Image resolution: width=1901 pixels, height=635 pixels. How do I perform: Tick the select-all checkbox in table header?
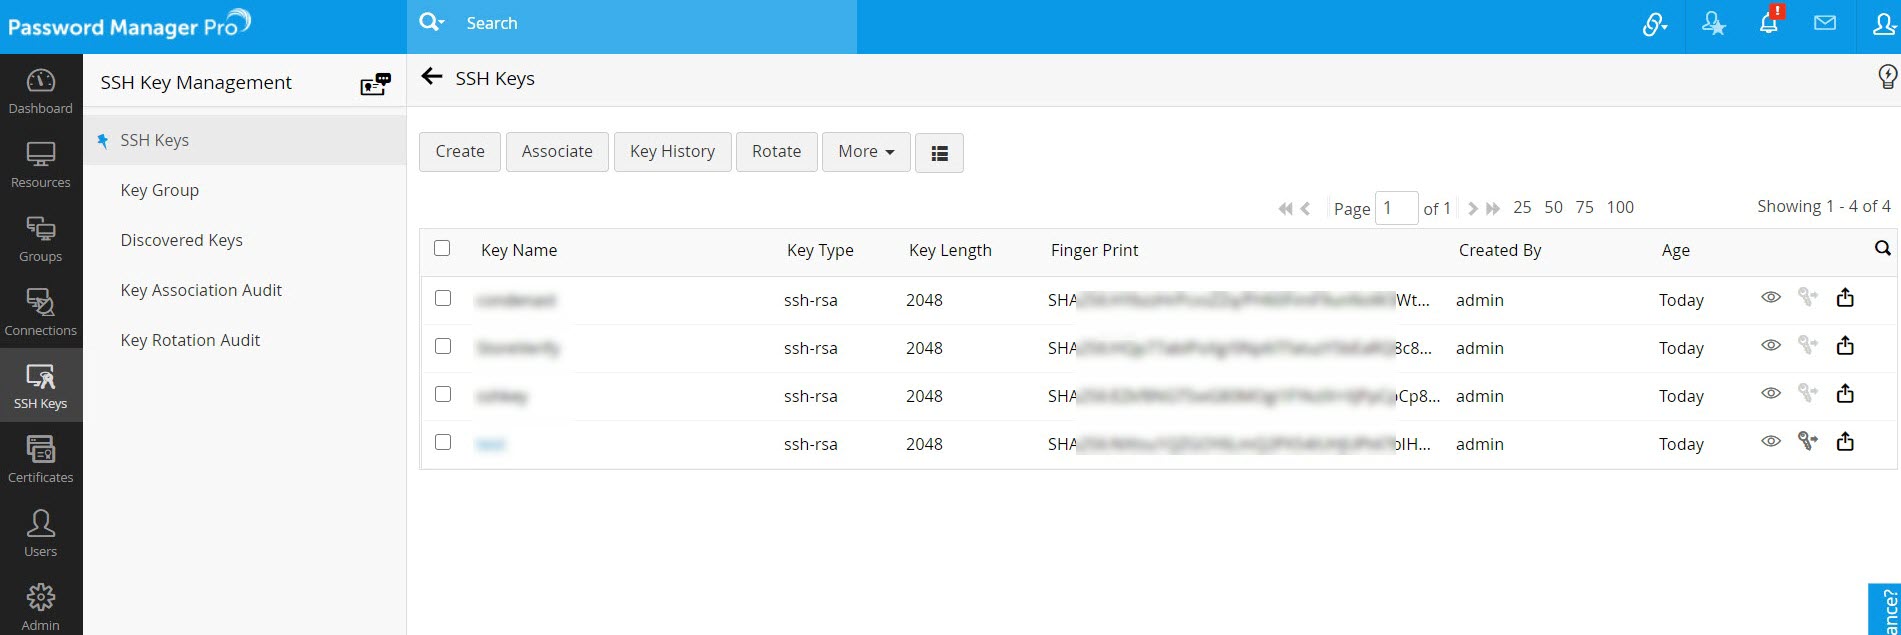click(x=442, y=248)
